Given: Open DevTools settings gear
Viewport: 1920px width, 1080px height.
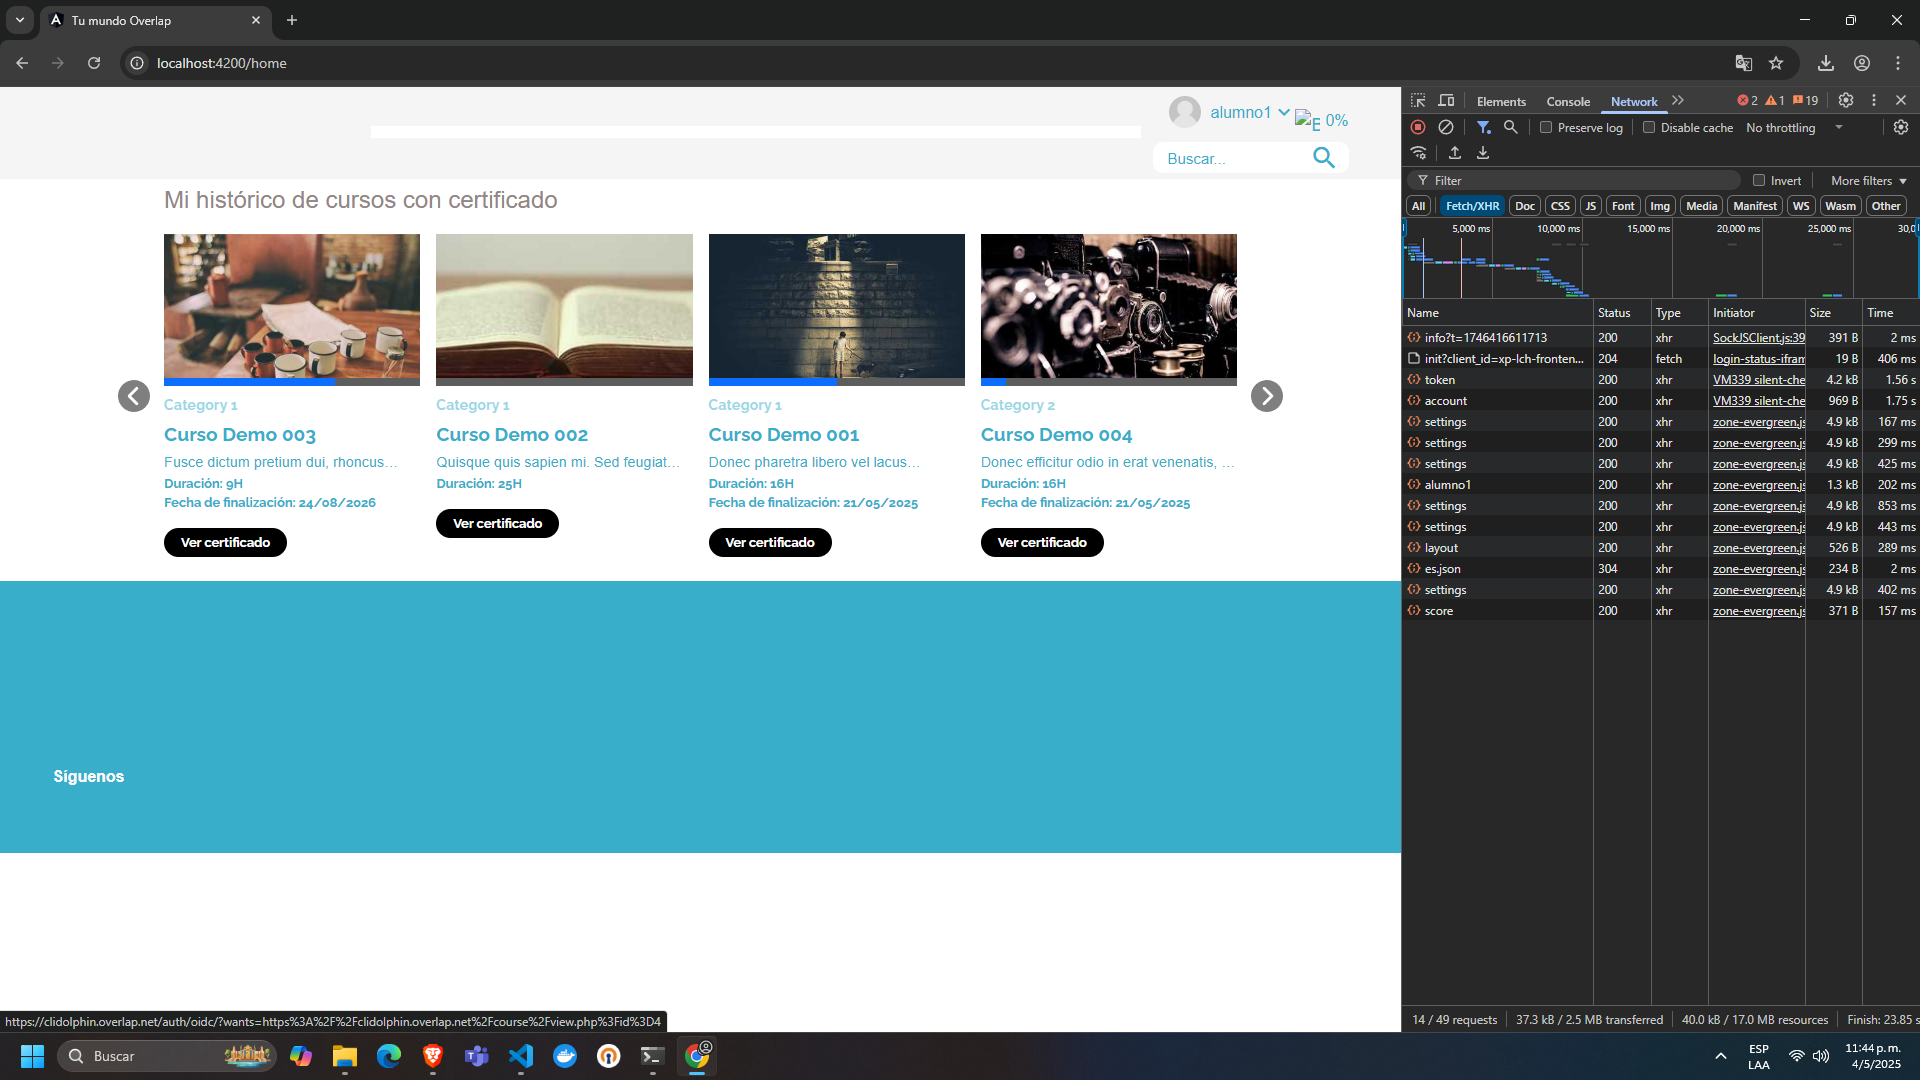Looking at the screenshot, I should (x=1846, y=101).
